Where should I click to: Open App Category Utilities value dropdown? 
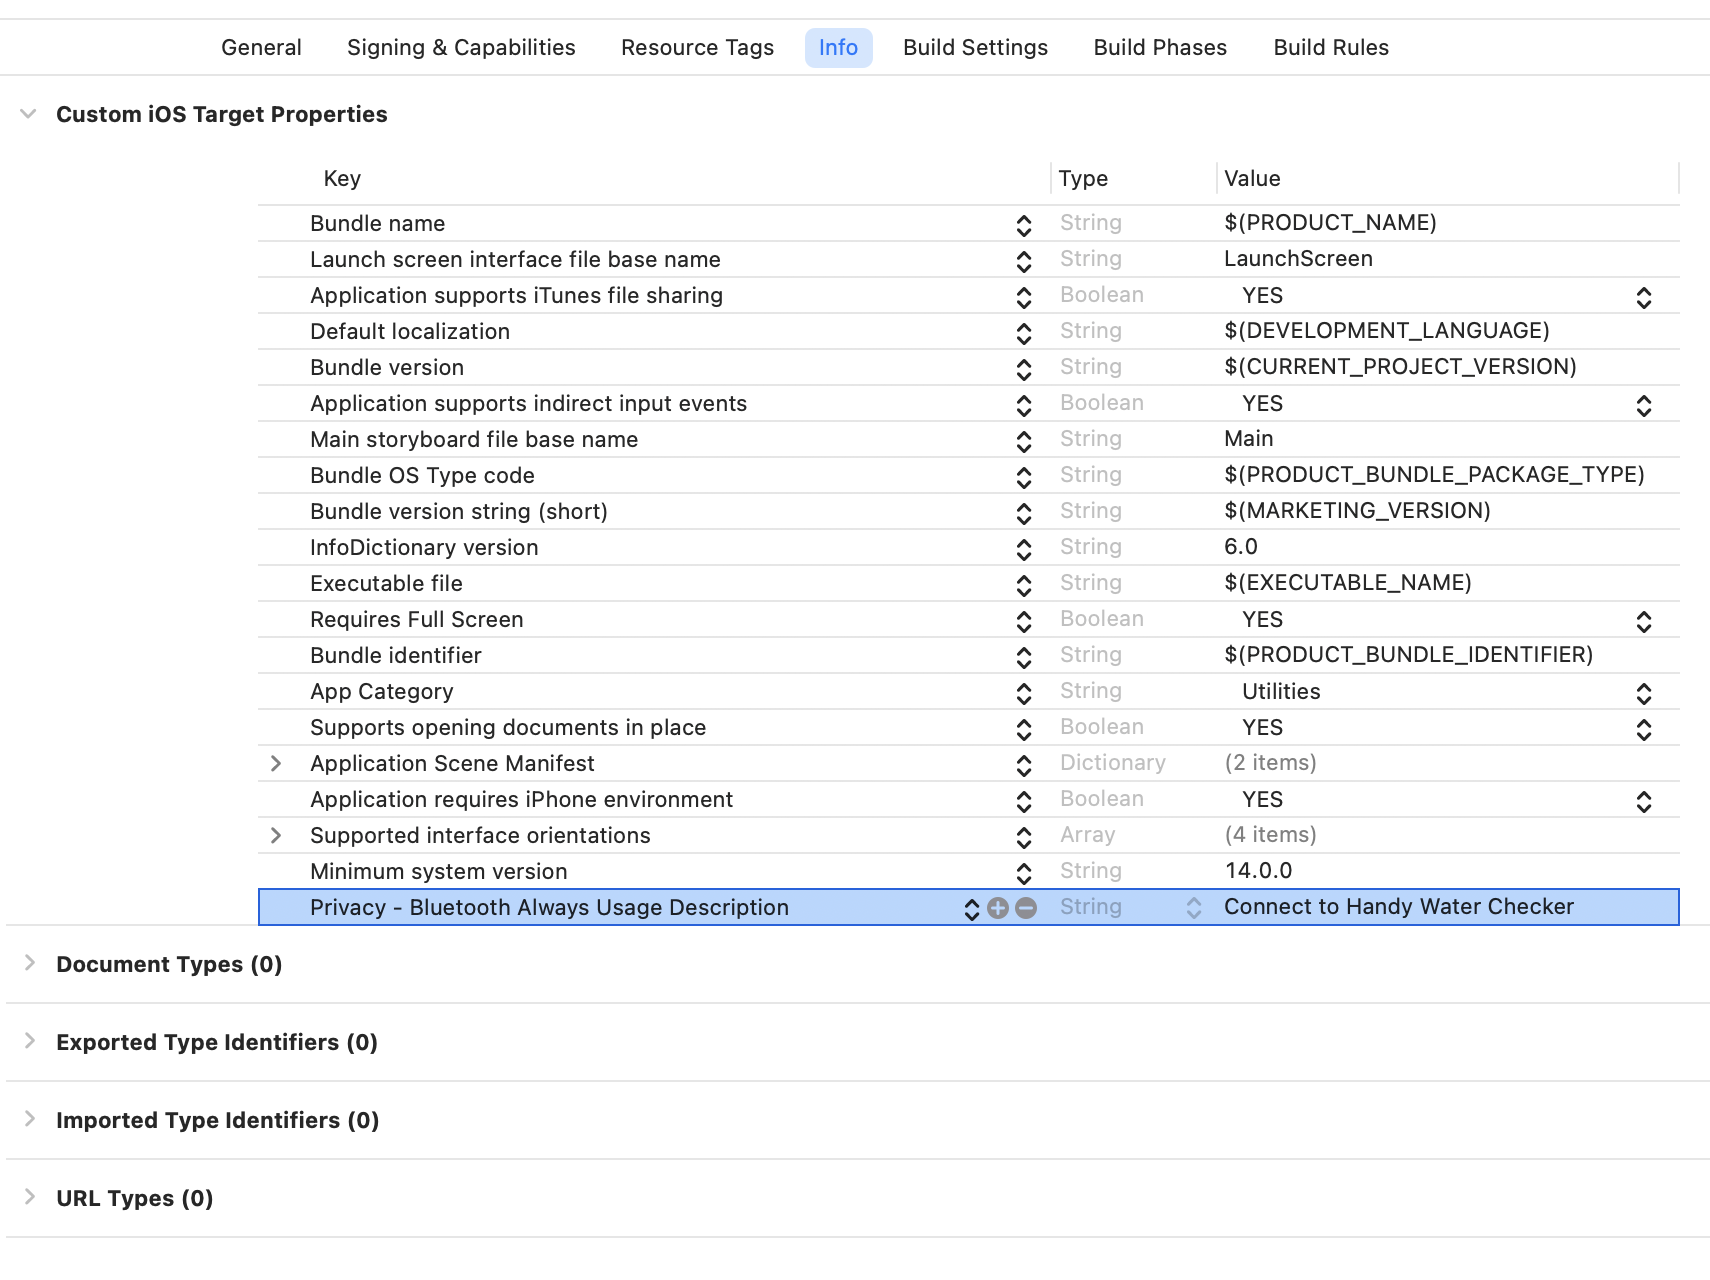1643,693
